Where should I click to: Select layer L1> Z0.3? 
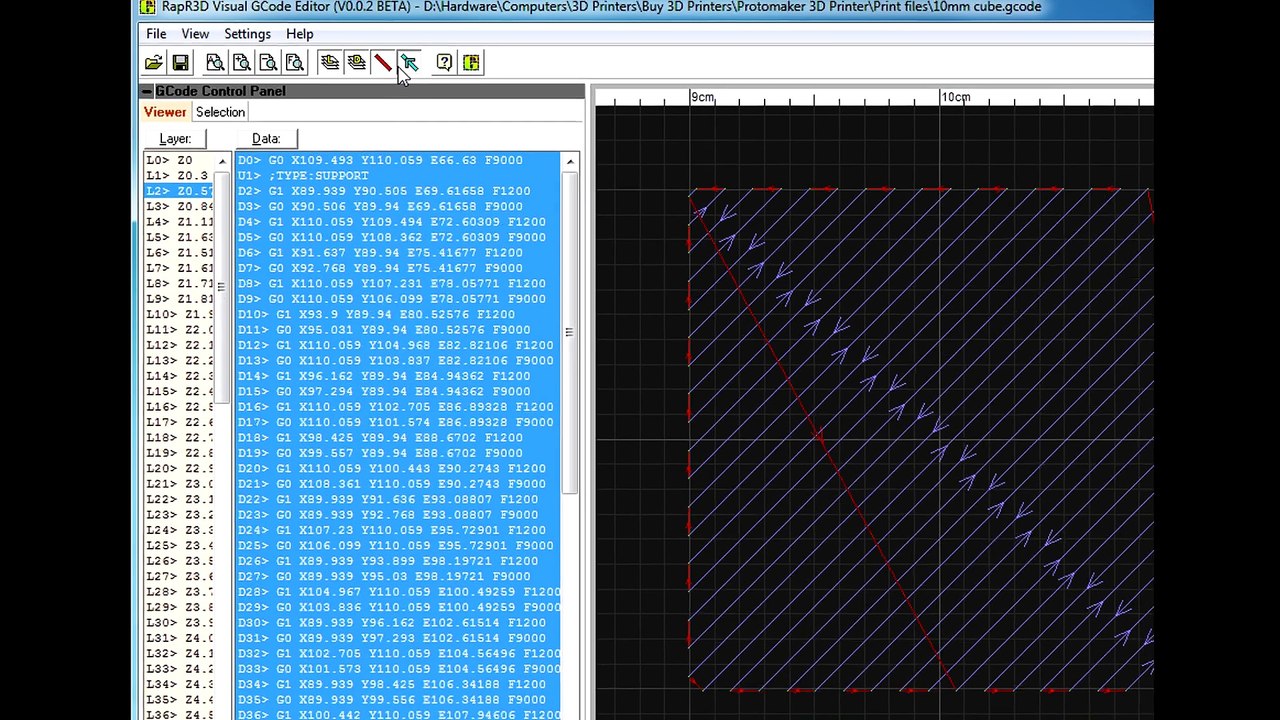(x=179, y=176)
